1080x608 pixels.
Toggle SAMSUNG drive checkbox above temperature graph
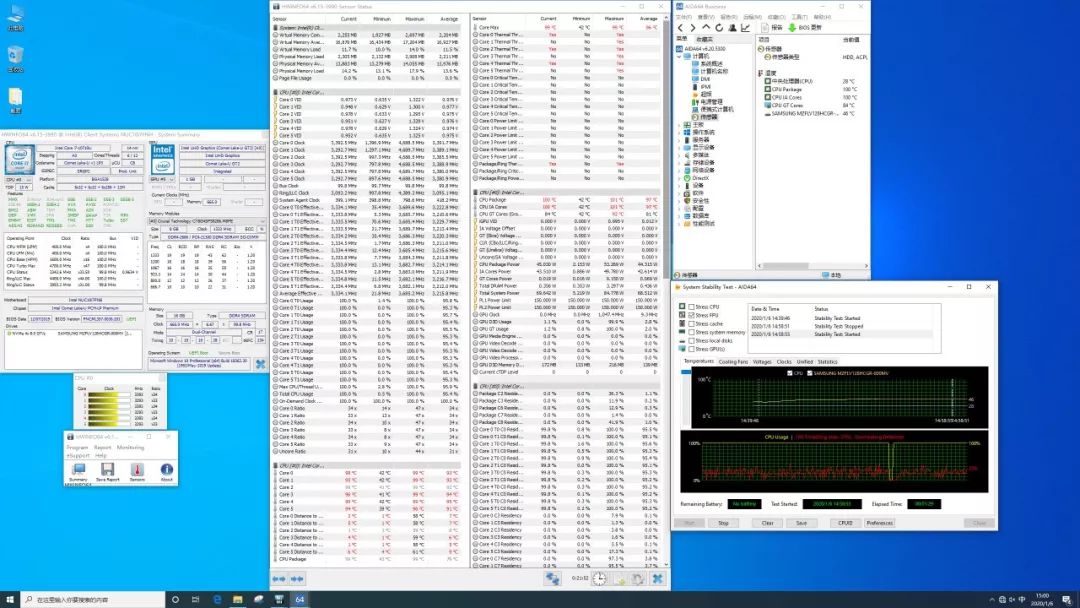[x=809, y=373]
